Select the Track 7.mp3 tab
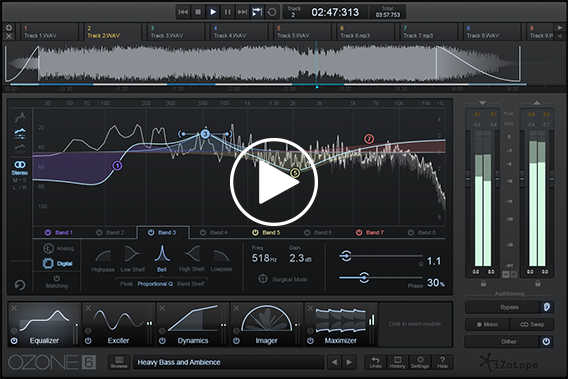This screenshot has width=568, height=379. [429, 32]
